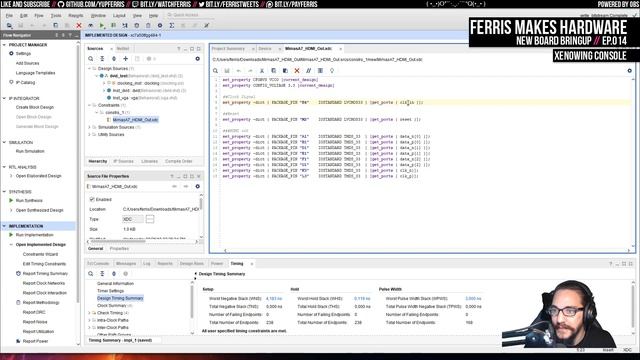Collapse the SYNTHESIS section

[4, 191]
